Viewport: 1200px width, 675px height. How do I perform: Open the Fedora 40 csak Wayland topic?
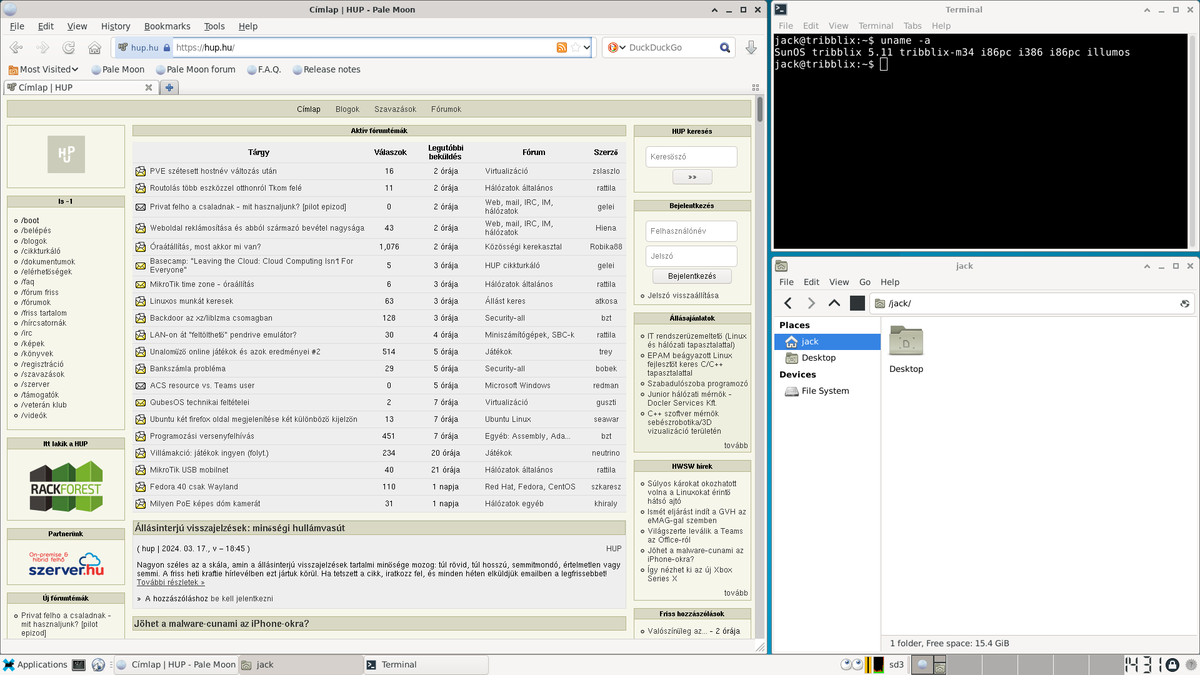pos(194,487)
